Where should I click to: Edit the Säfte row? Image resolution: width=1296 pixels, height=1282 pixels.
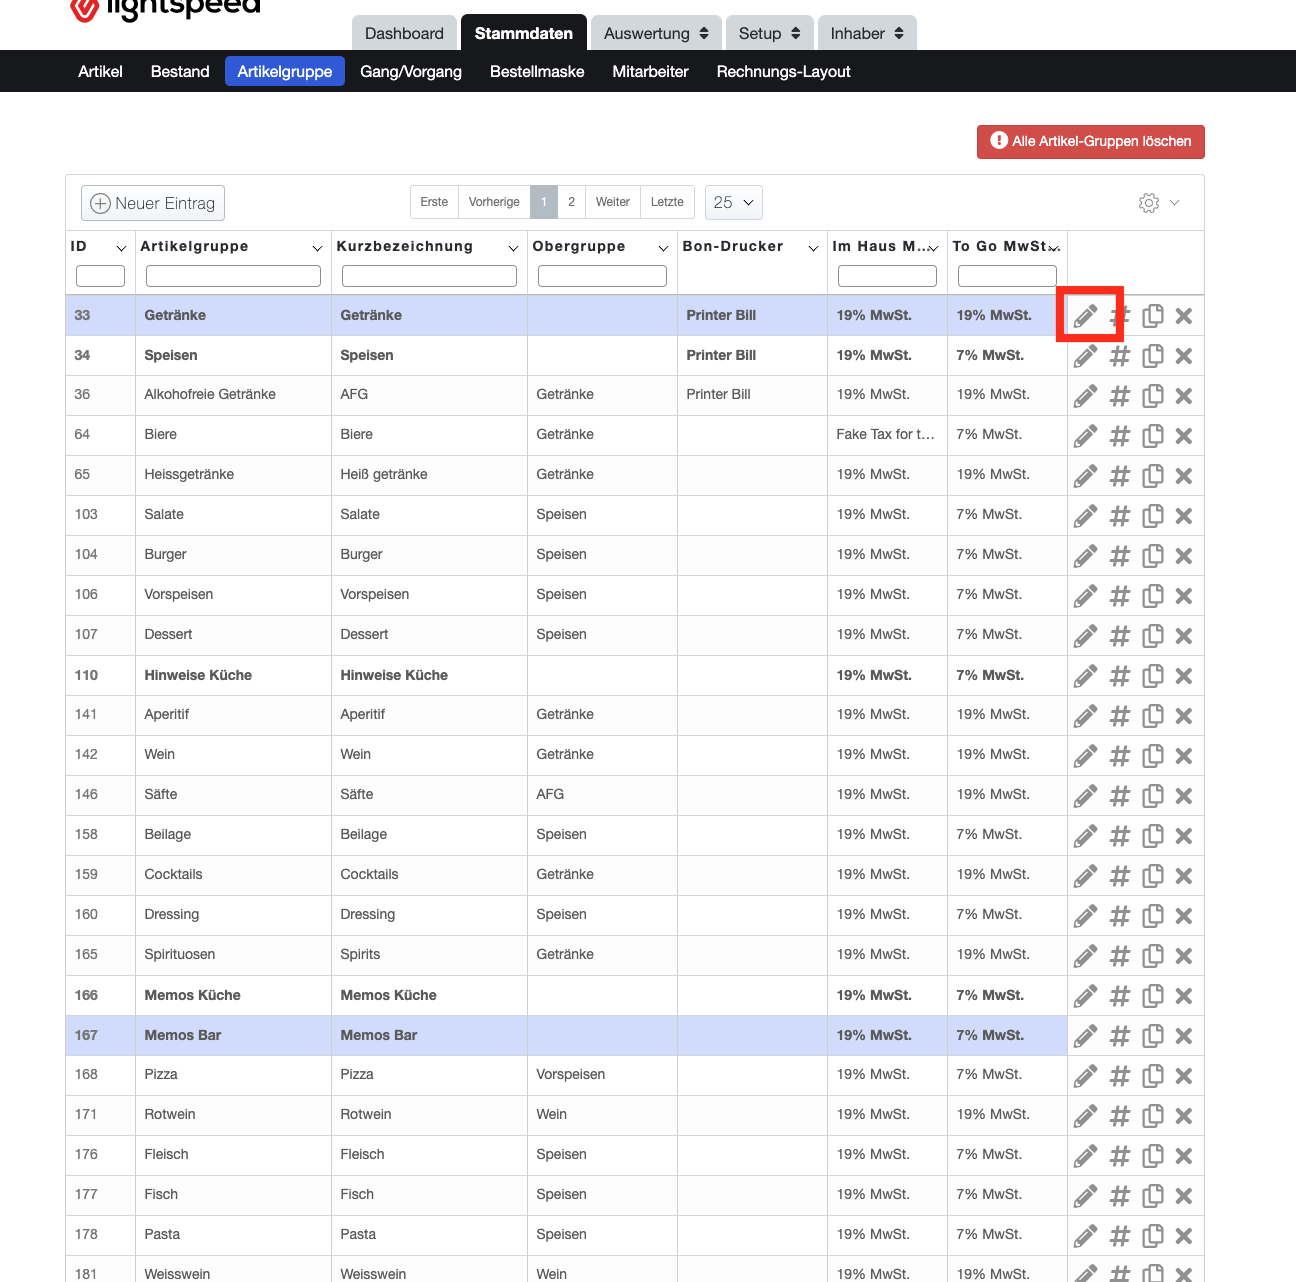click(x=1086, y=796)
